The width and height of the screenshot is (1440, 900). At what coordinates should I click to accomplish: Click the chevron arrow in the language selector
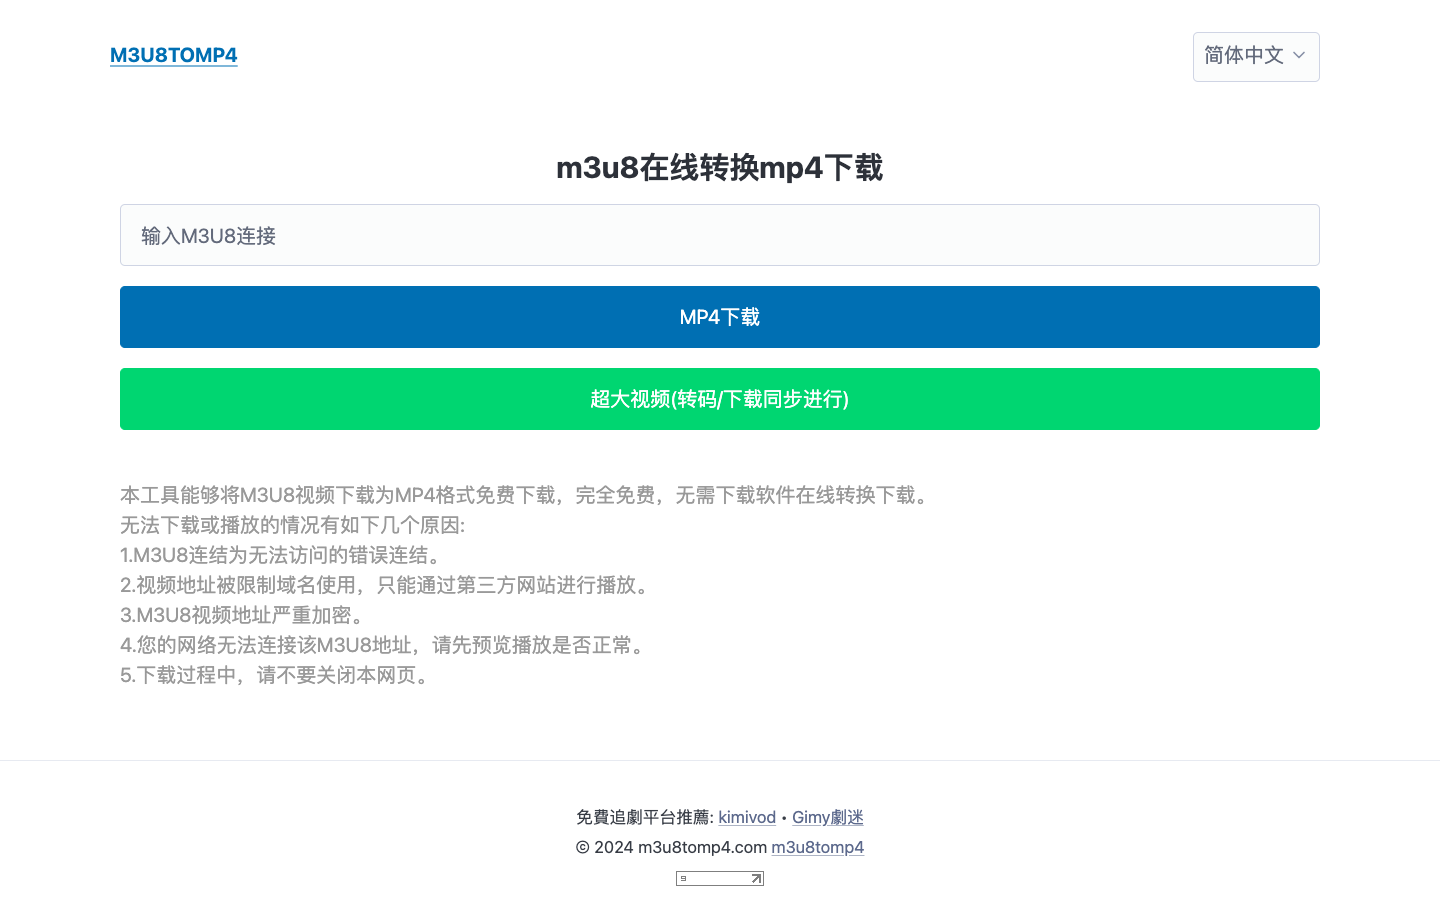(x=1299, y=56)
